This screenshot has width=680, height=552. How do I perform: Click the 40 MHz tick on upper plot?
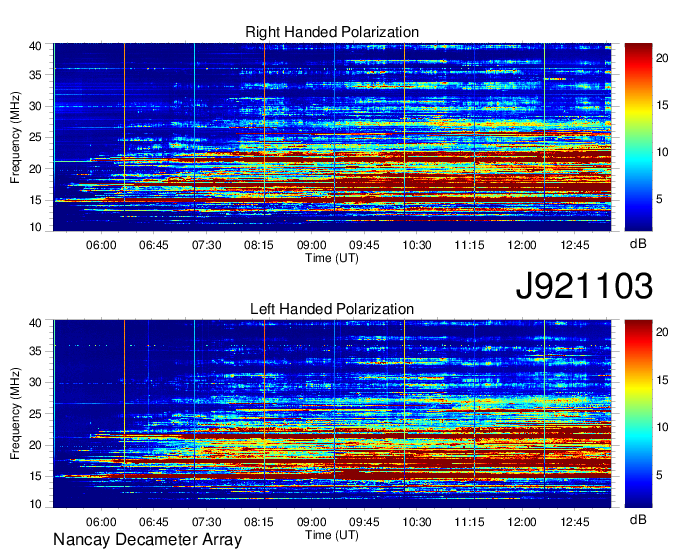click(x=35, y=46)
